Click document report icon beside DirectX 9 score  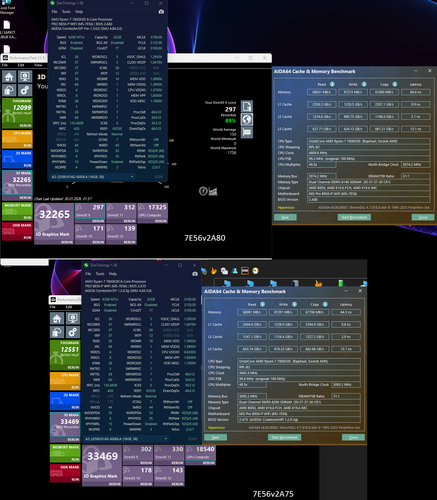247,106
